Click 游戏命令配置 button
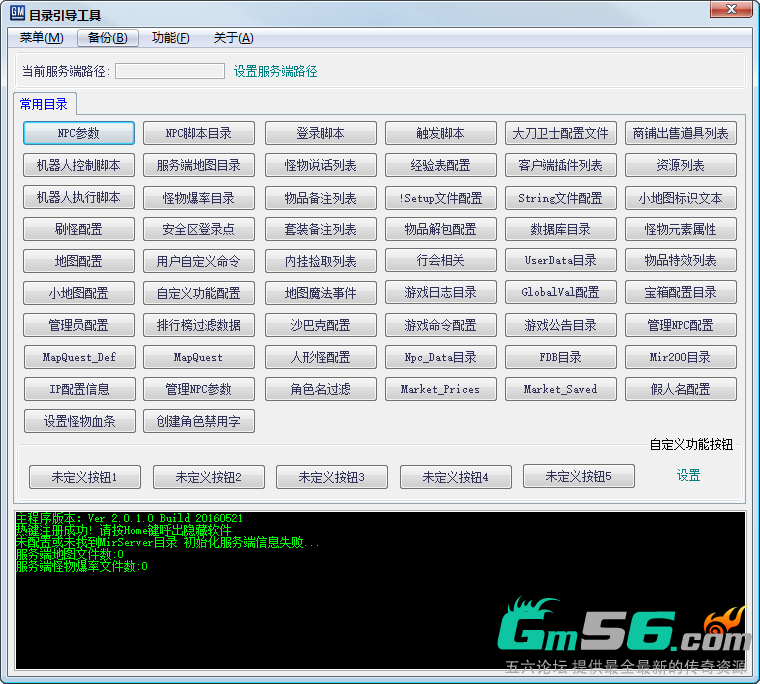The height and width of the screenshot is (684, 760). click(441, 325)
